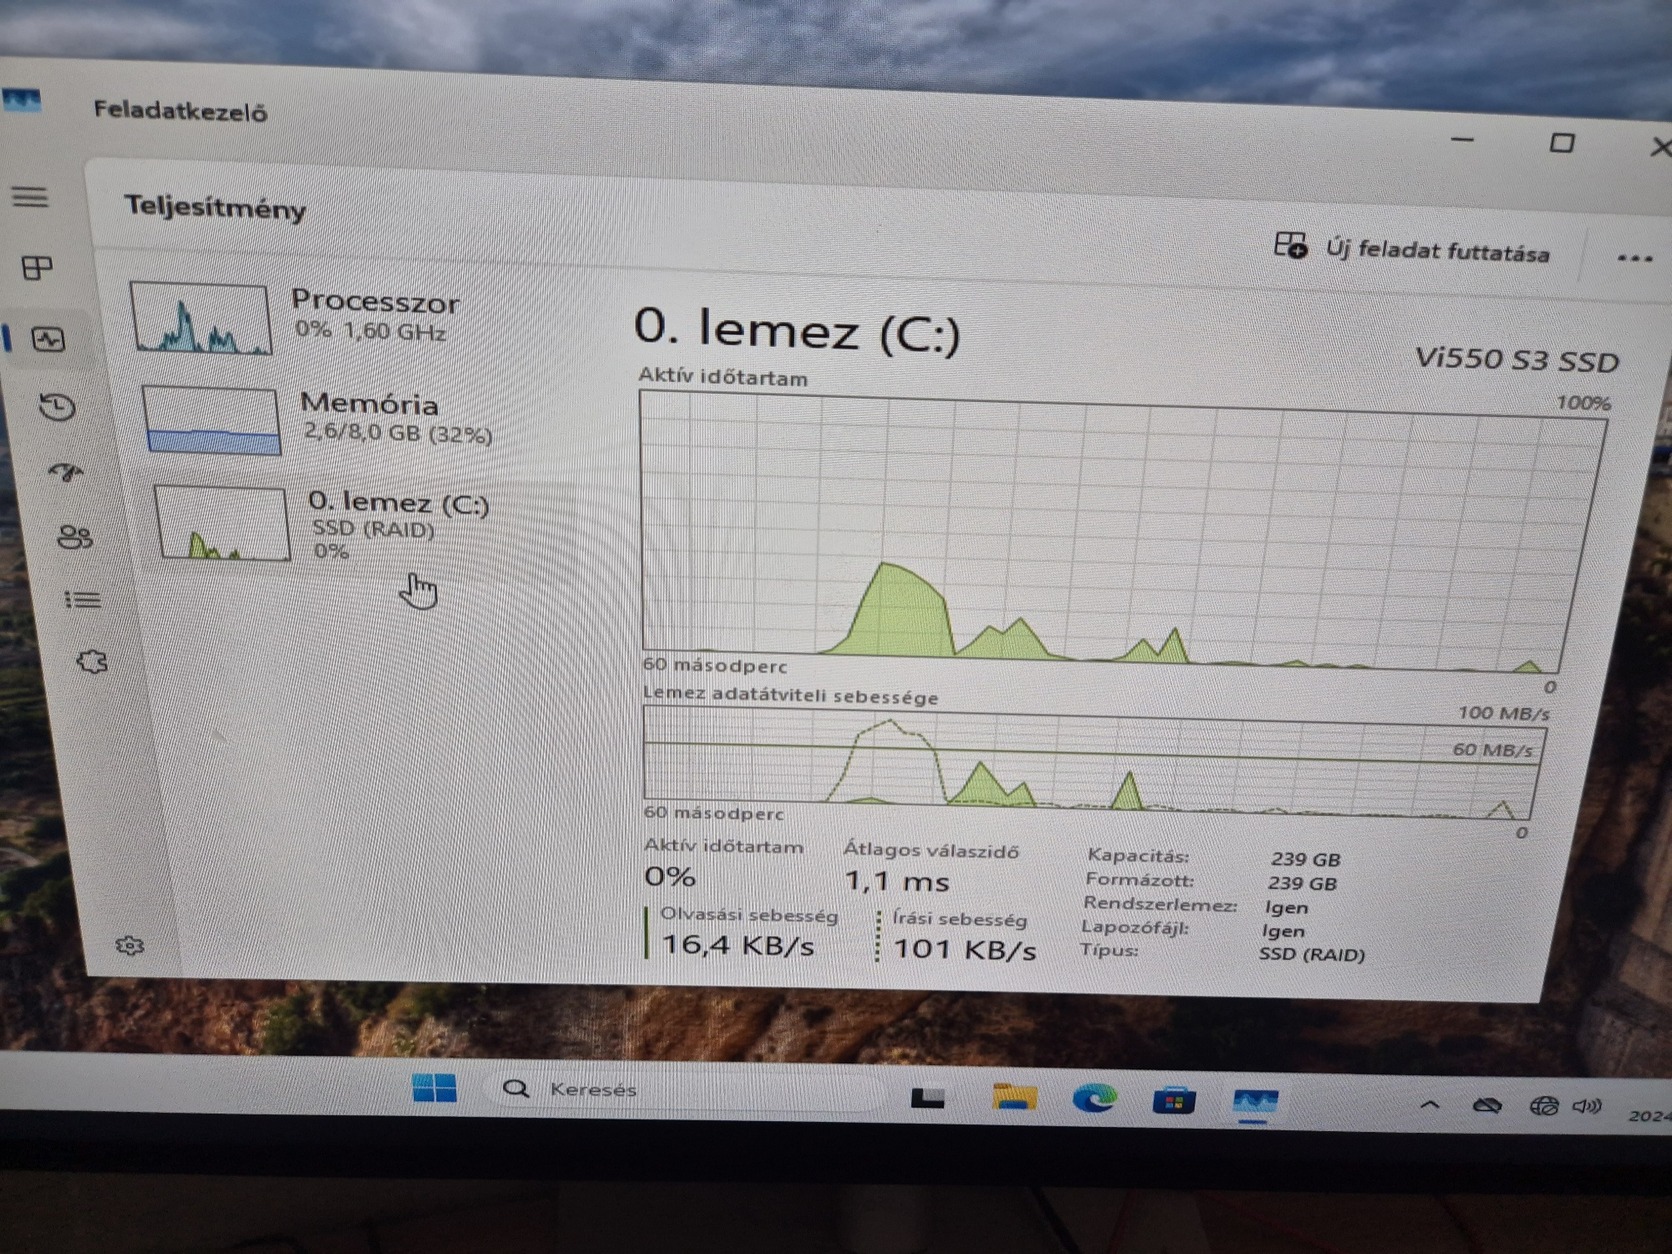Open the Users page icon
This screenshot has width=1672, height=1254.
click(75, 537)
